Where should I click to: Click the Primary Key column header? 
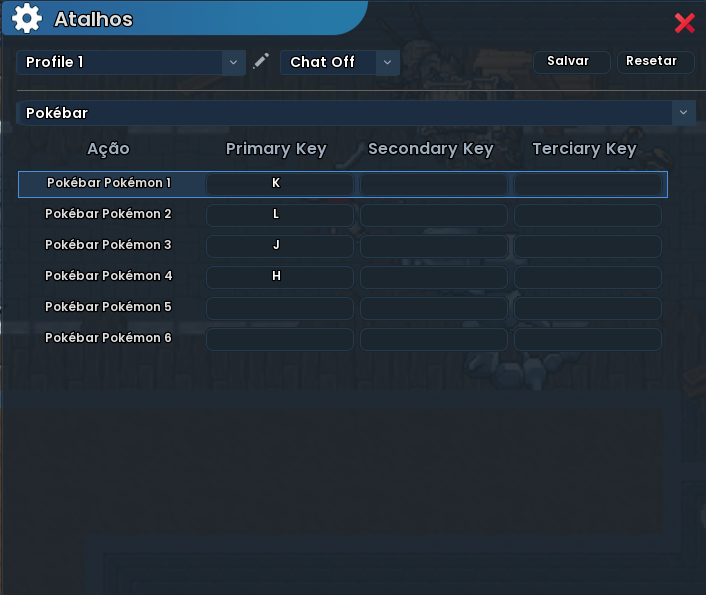(x=276, y=149)
